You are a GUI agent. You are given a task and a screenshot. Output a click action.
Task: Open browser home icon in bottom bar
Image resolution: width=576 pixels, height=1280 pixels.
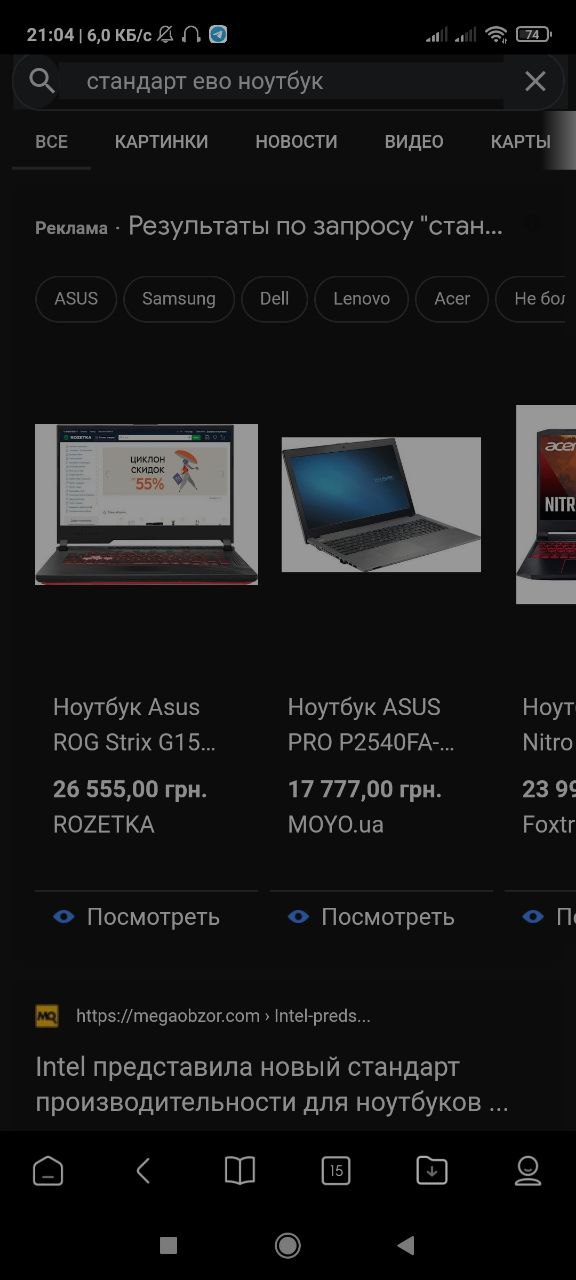click(x=48, y=1170)
